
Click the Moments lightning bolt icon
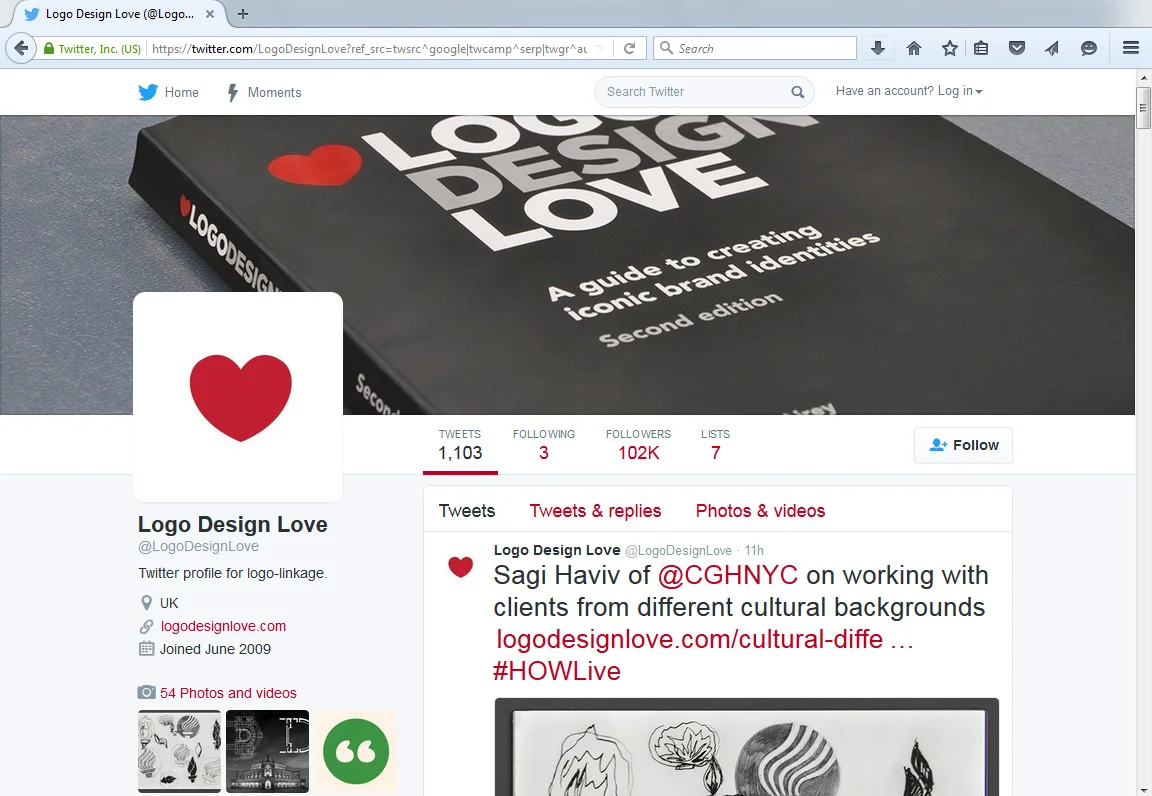(x=232, y=93)
